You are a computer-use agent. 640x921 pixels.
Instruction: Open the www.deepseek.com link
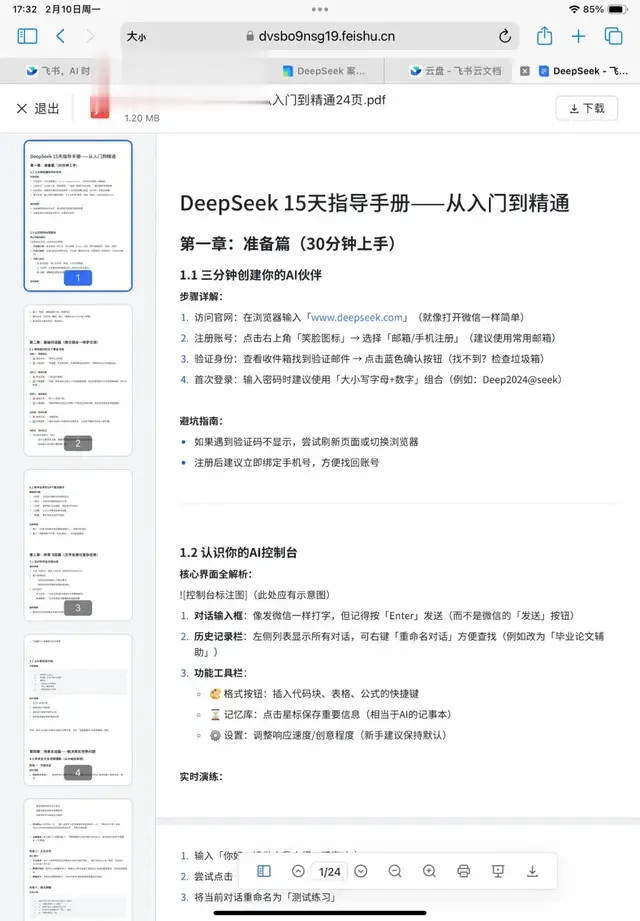click(357, 317)
